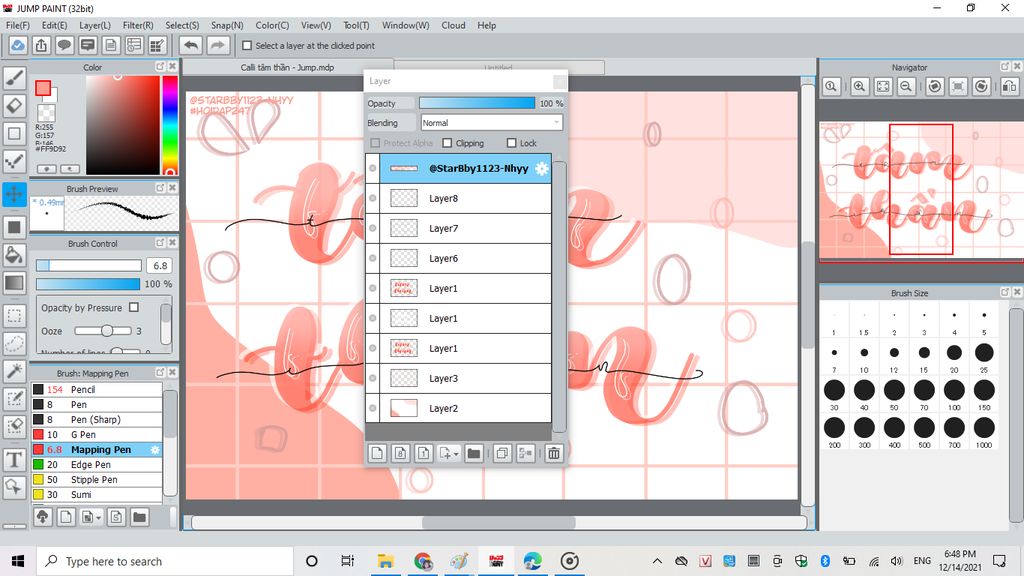Image resolution: width=1024 pixels, height=576 pixels.
Task: Open the Snap(N) menu
Action: coord(227,25)
